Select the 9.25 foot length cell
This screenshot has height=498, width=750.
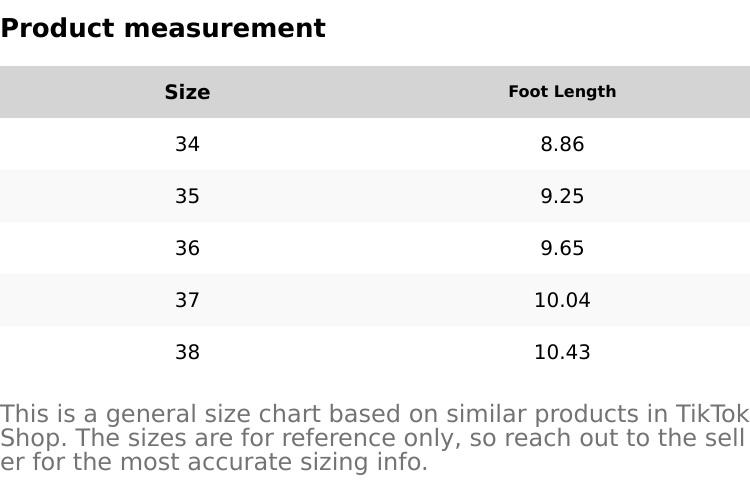[562, 196]
